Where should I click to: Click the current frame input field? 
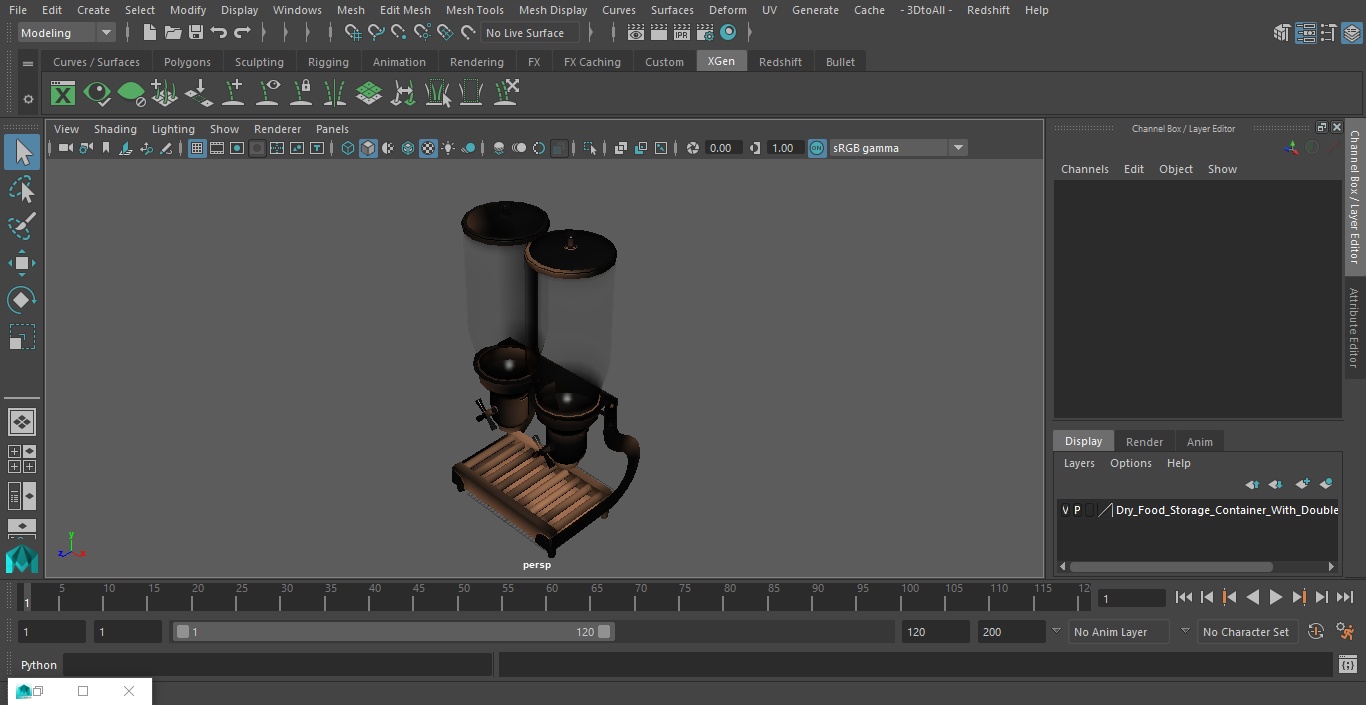(1131, 598)
